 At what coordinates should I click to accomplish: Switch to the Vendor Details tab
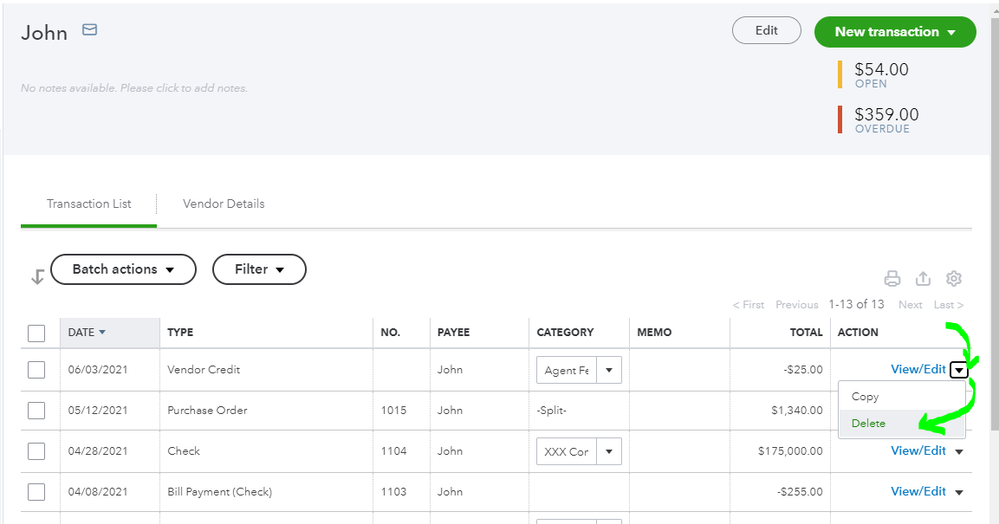tap(224, 204)
